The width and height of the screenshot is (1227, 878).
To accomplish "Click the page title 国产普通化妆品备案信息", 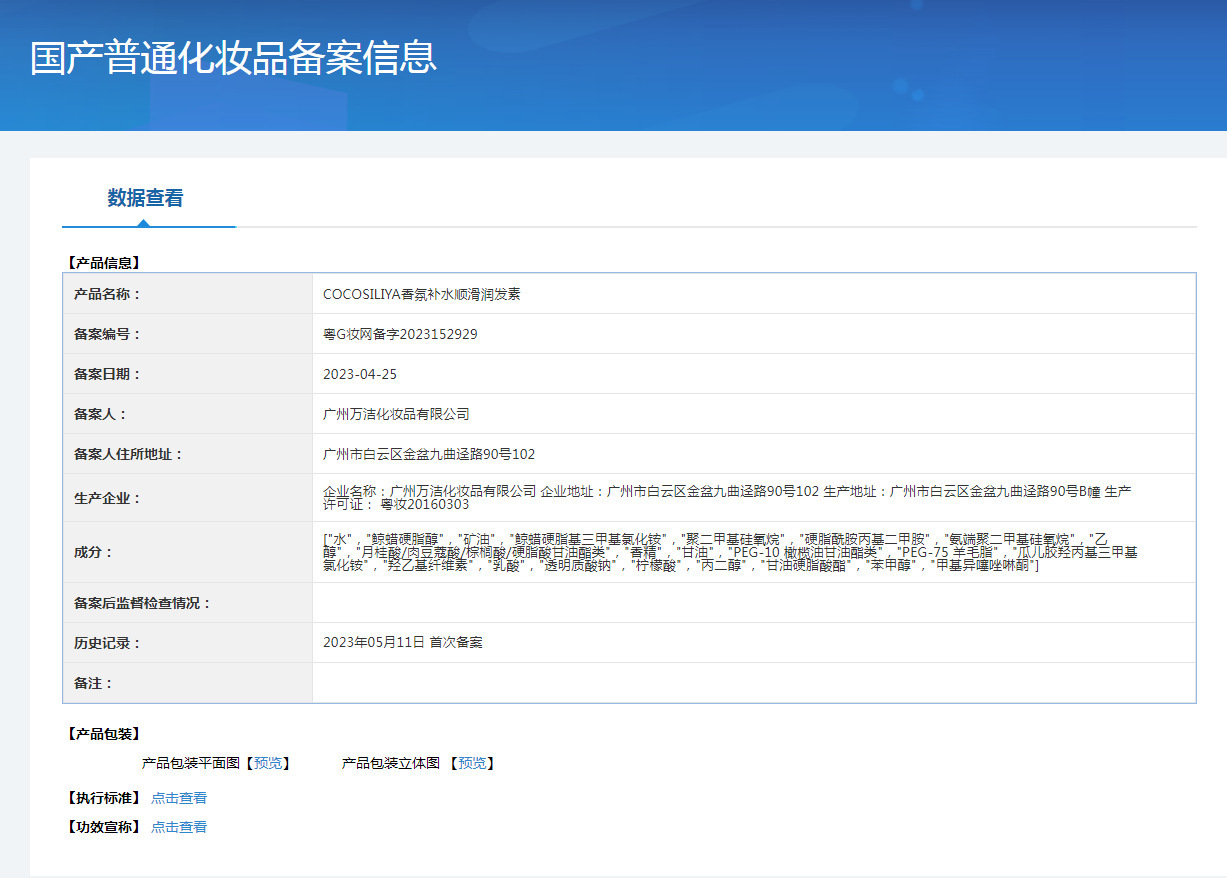I will (x=233, y=57).
